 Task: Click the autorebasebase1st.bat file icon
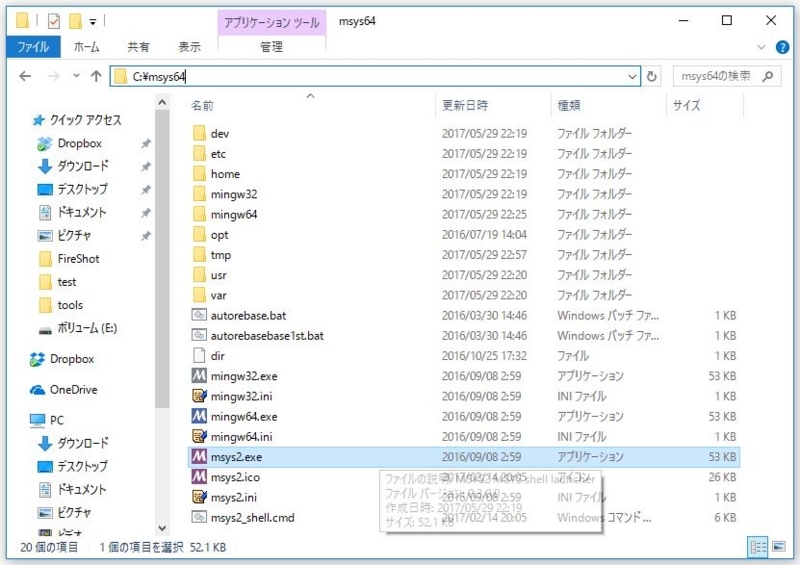click(x=199, y=335)
